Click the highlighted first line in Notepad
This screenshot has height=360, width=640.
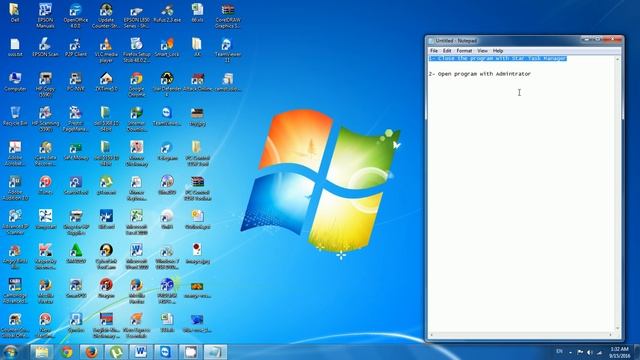(498, 59)
